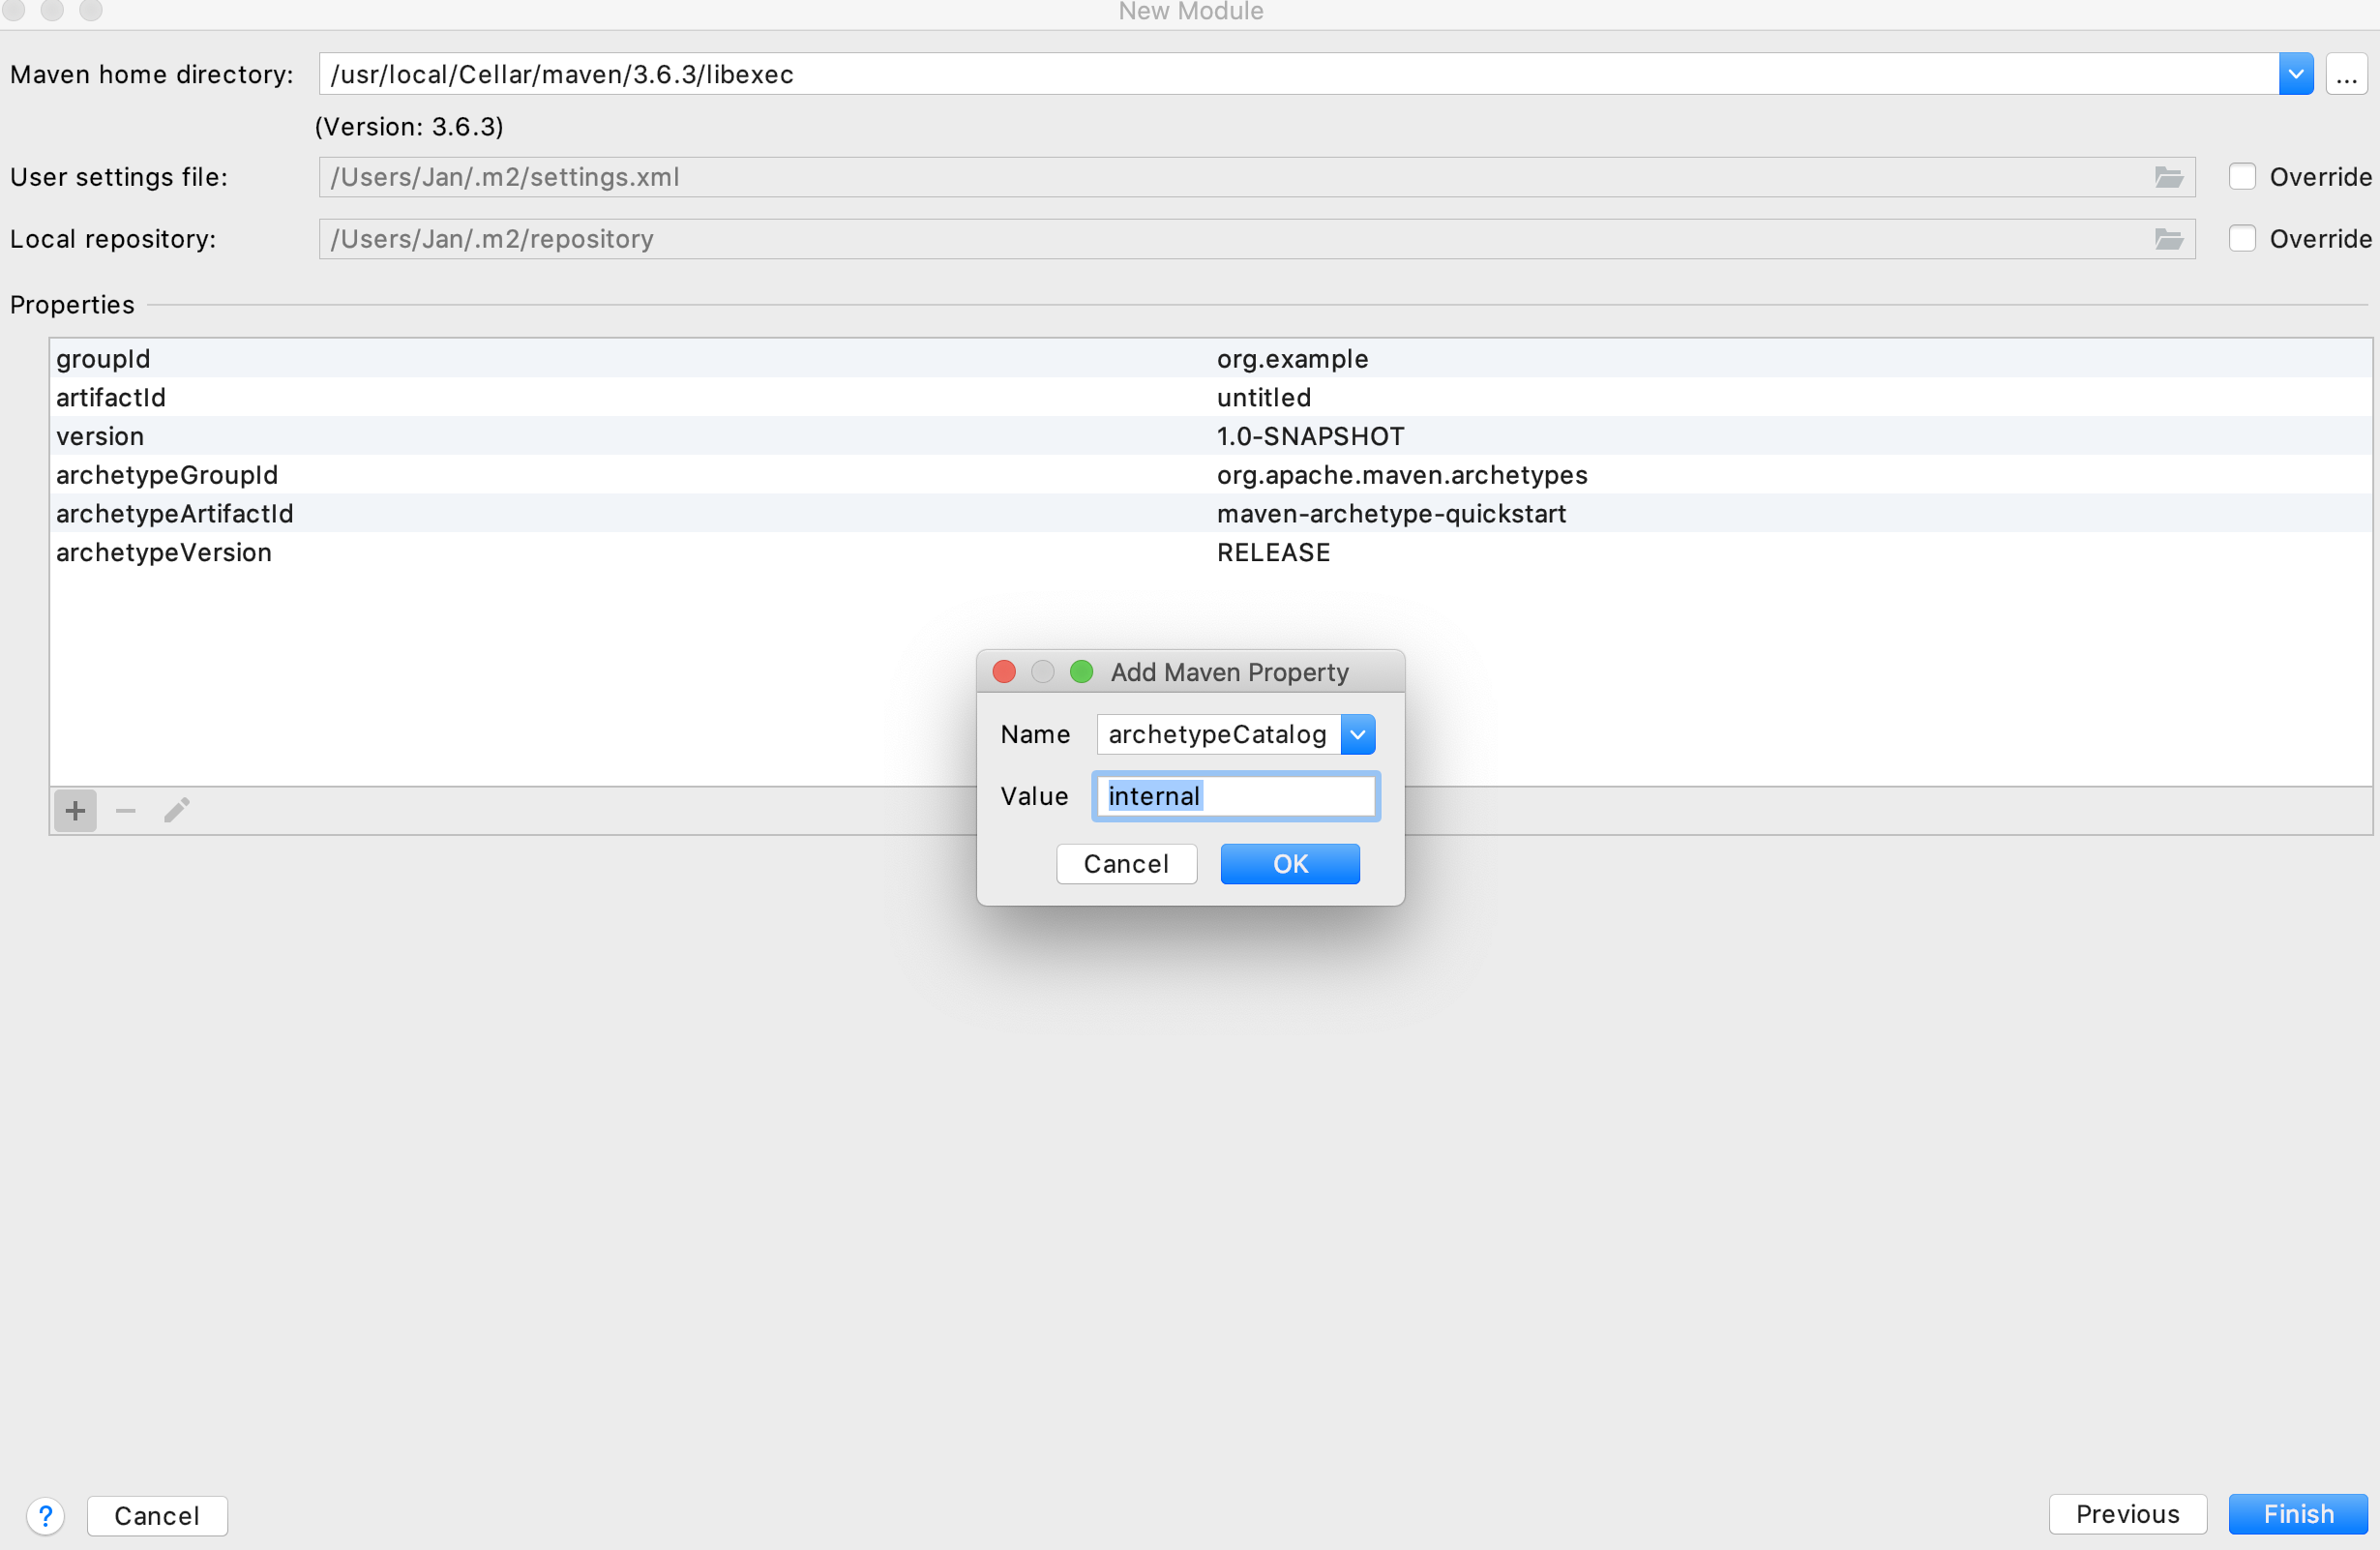Open the help question mark icon

pos(46,1515)
